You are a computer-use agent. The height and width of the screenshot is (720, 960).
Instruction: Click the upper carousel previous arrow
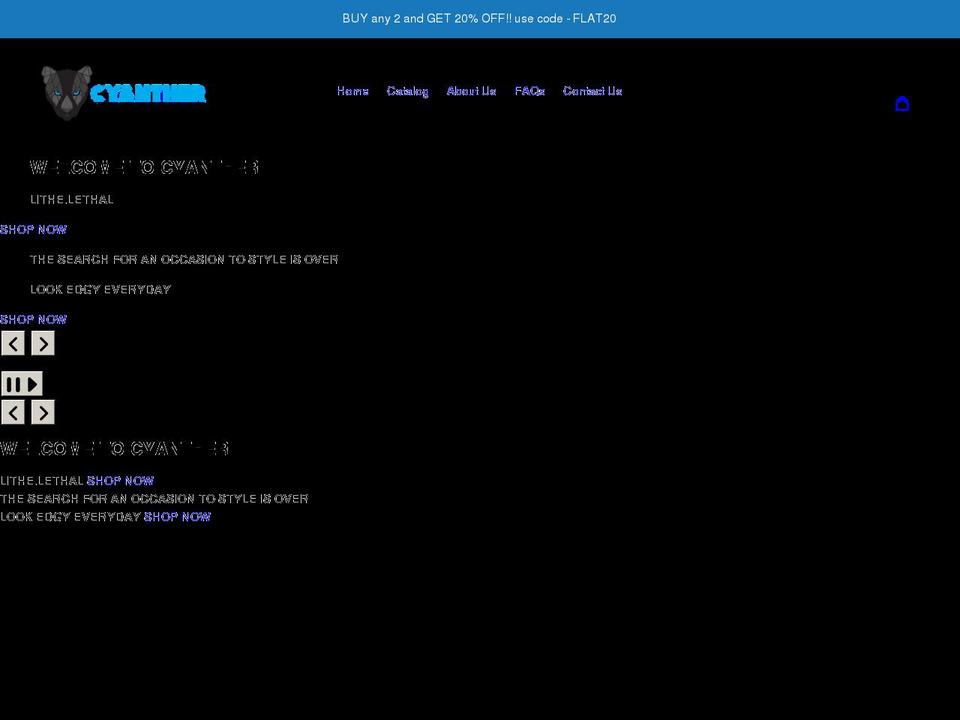13,343
